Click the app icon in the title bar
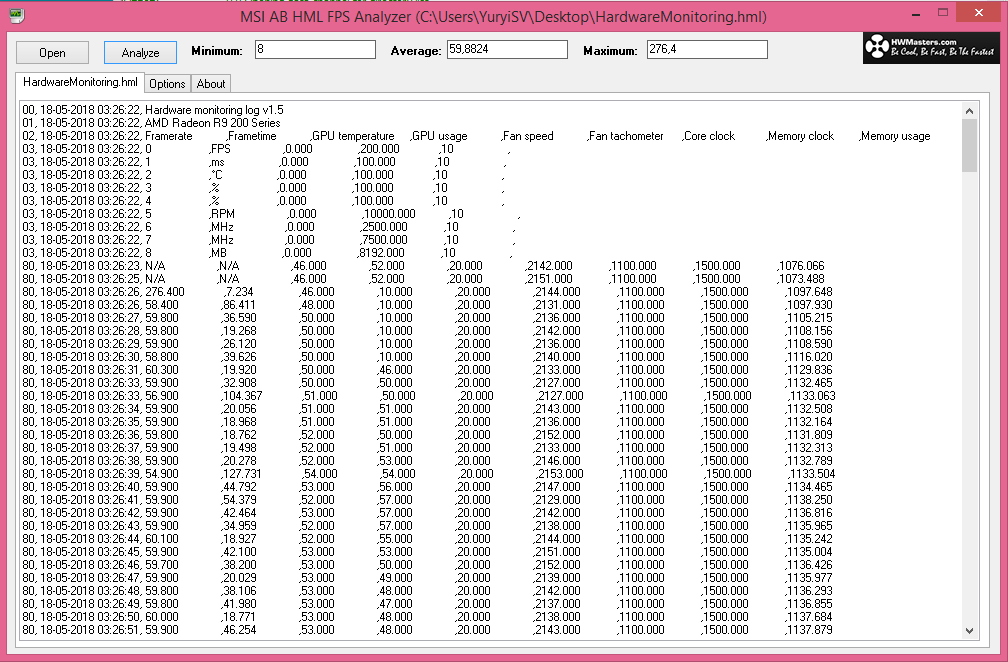 tap(17, 15)
